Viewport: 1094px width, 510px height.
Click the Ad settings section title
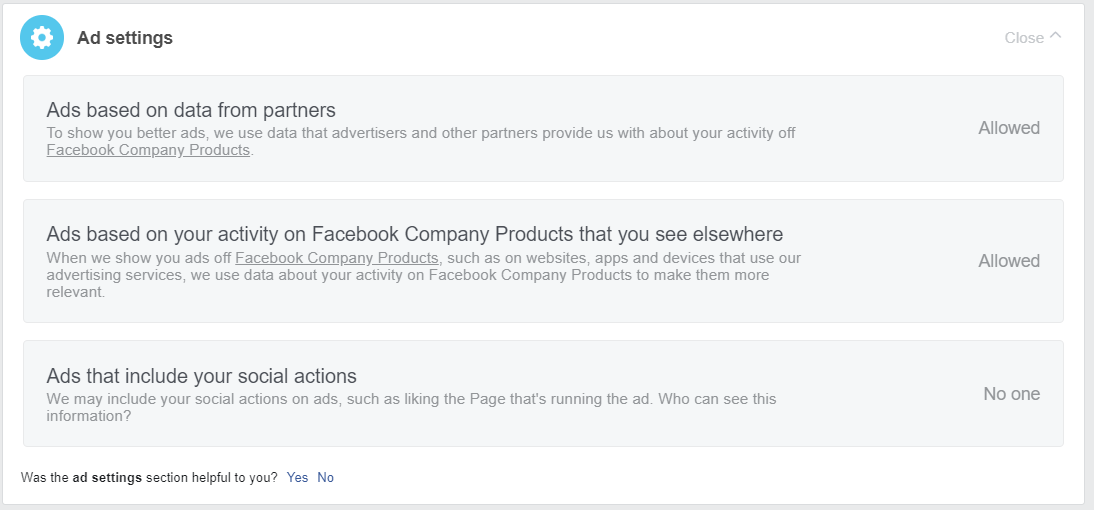(125, 38)
